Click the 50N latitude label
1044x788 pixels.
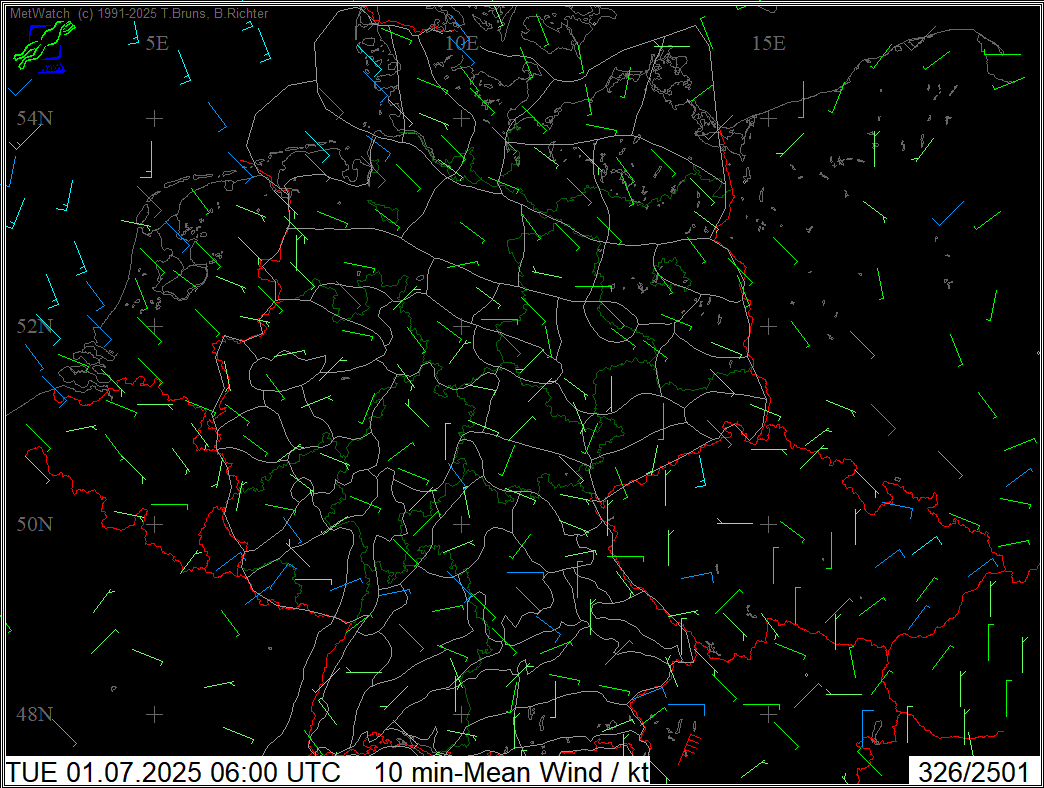tap(35, 524)
